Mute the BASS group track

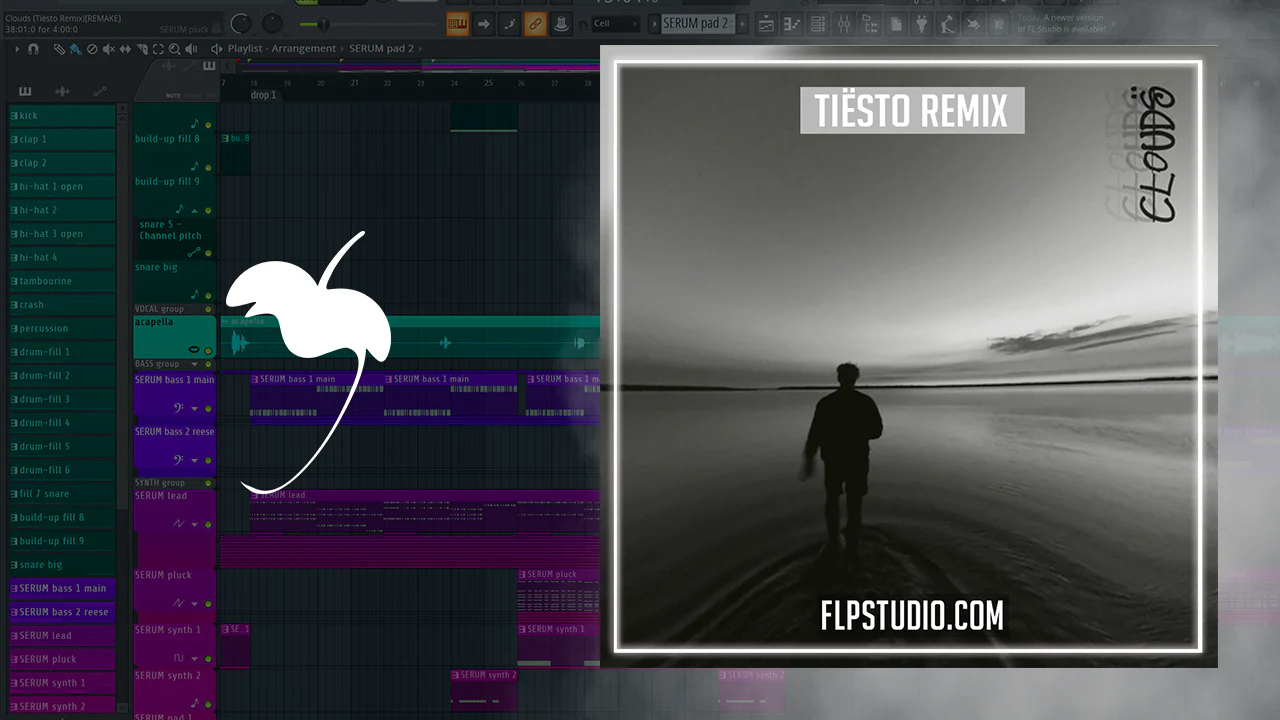click(208, 365)
